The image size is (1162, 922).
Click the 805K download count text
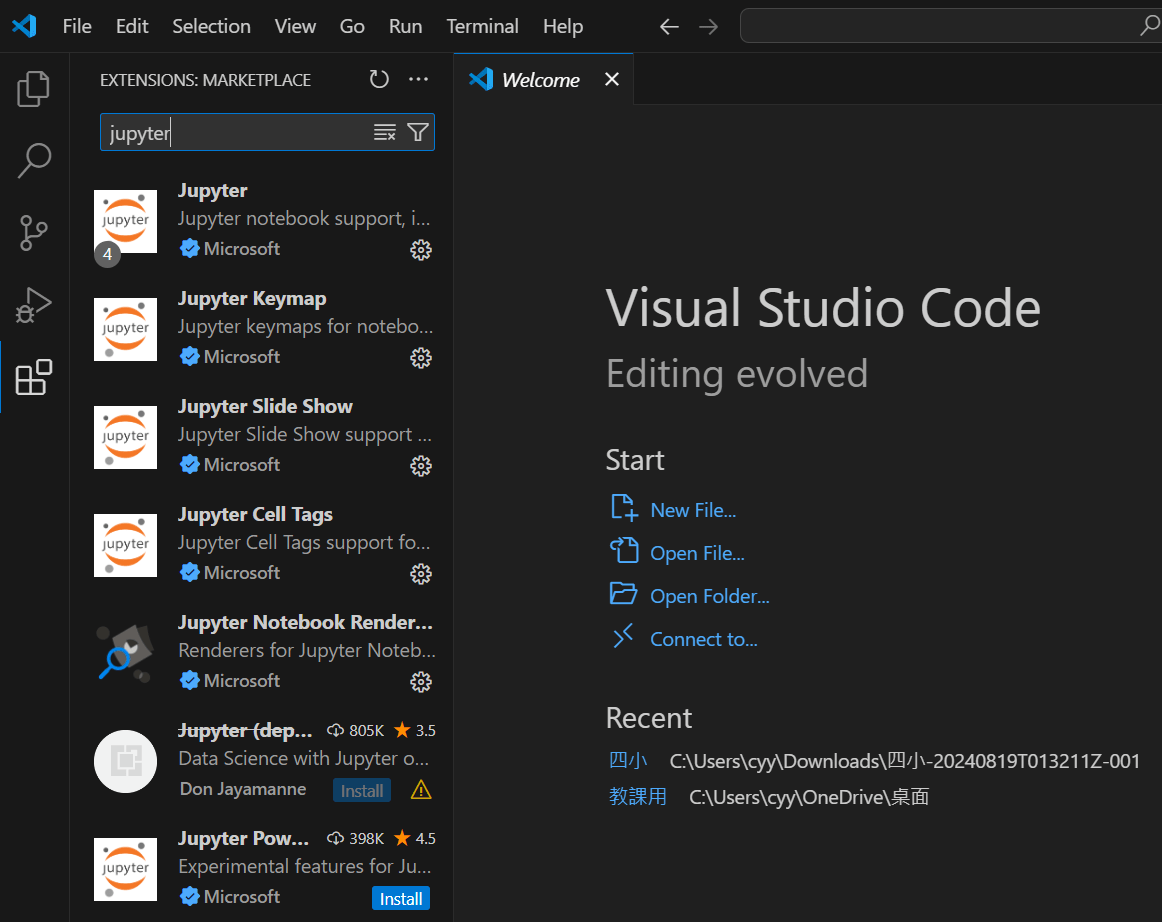coord(366,731)
